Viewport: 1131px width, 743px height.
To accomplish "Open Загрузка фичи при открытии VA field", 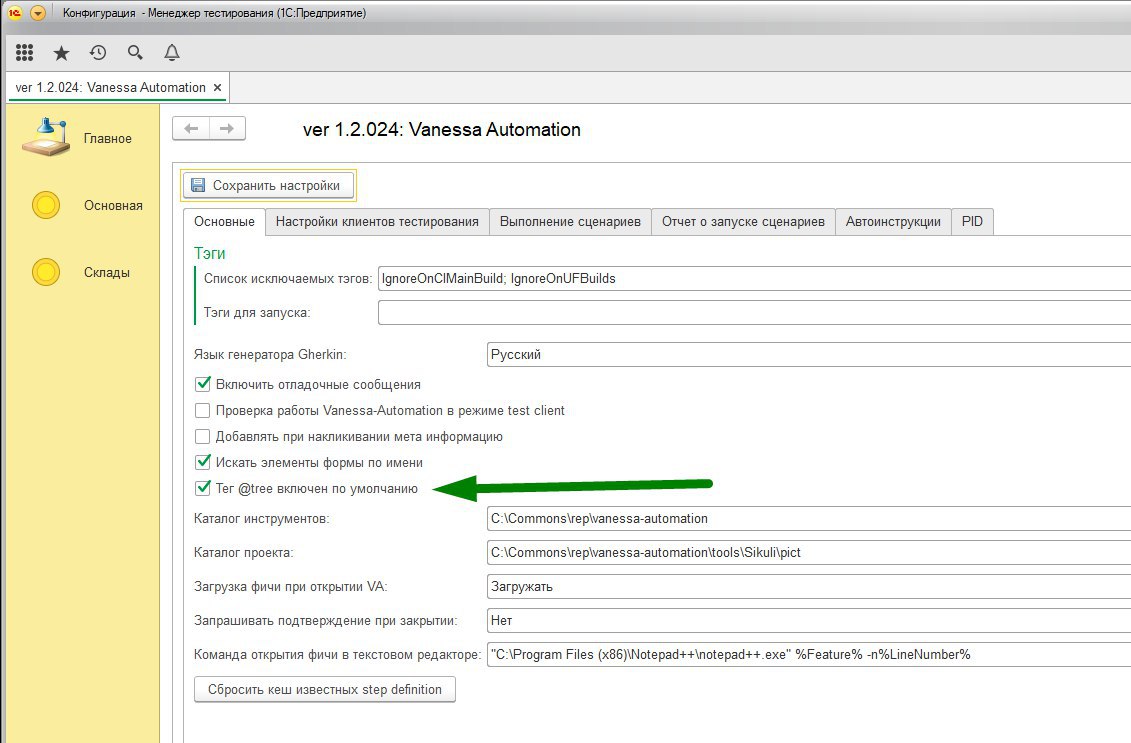I will (x=809, y=586).
